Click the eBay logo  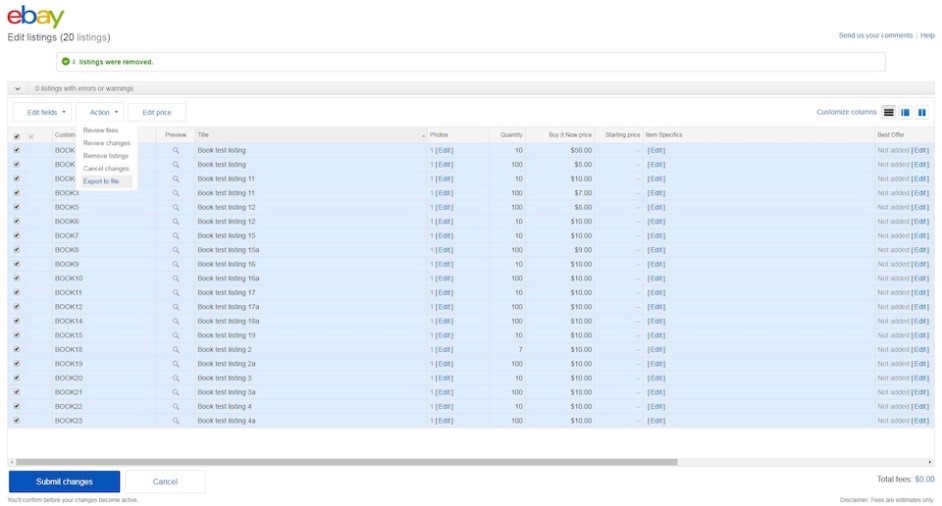35,17
